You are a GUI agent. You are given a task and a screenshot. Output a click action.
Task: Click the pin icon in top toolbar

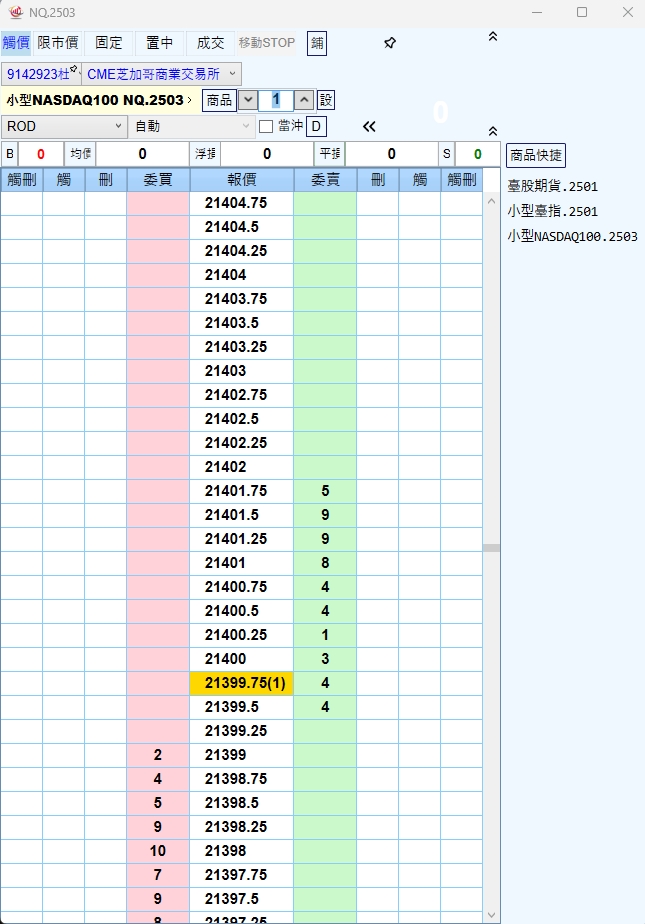pos(390,43)
